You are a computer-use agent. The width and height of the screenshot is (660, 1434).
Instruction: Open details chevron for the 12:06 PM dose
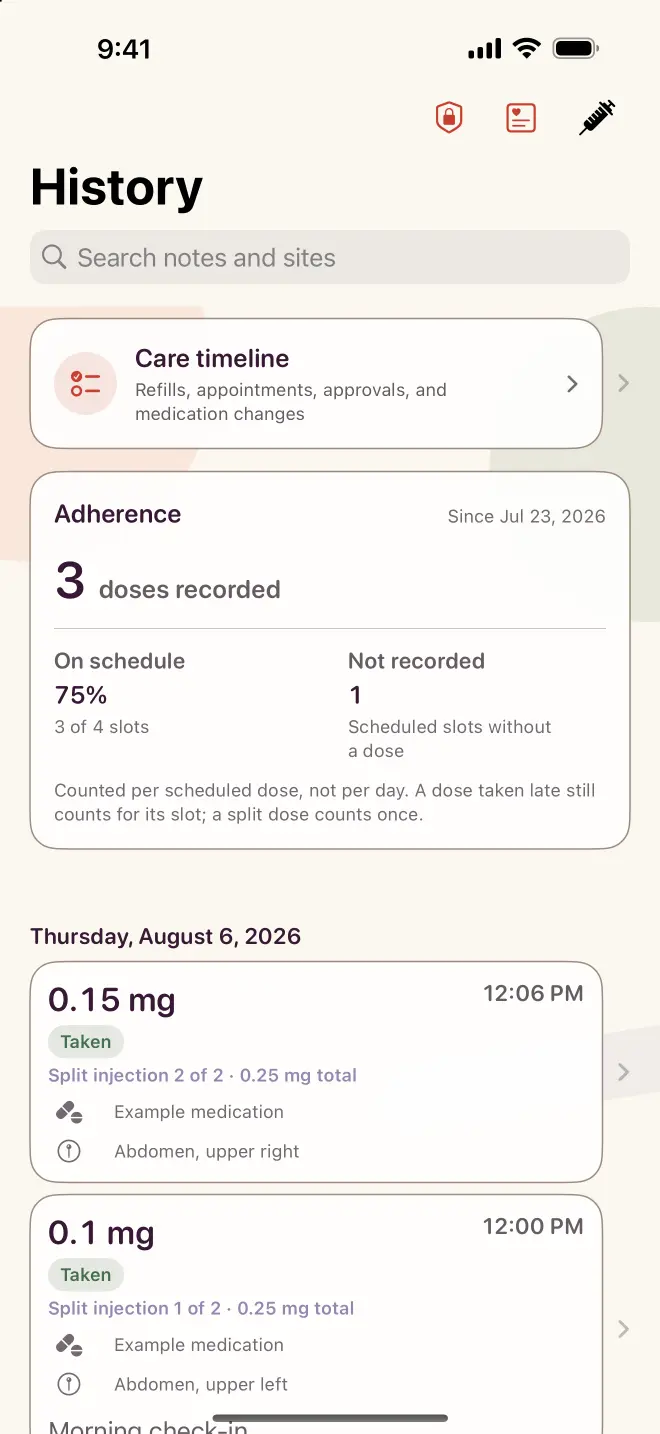[x=623, y=1072]
